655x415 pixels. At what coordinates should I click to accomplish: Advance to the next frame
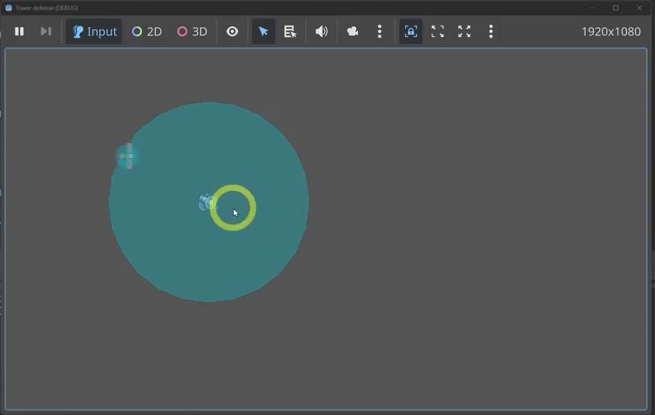[46, 31]
